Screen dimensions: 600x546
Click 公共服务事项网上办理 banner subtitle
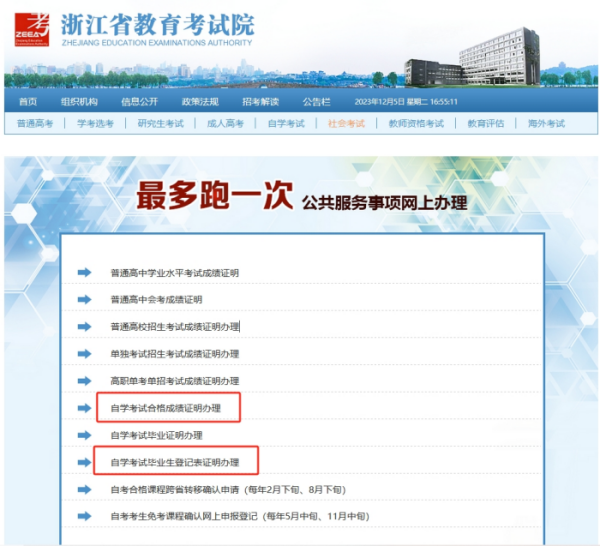pos(385,203)
